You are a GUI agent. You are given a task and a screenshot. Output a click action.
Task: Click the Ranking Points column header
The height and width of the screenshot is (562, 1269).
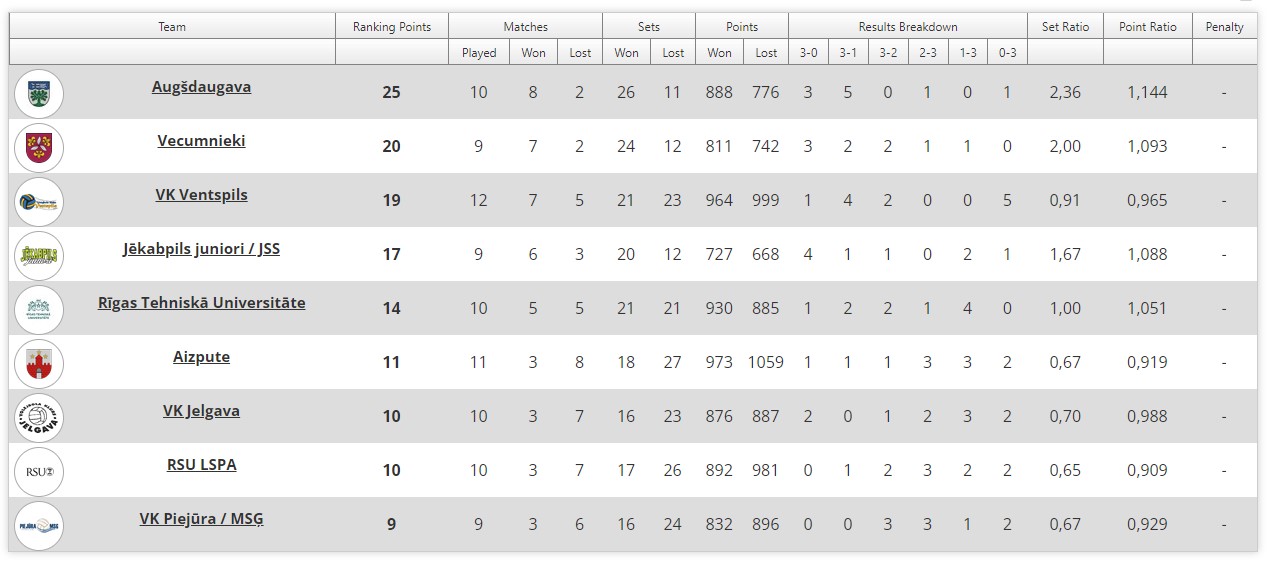pos(391,27)
